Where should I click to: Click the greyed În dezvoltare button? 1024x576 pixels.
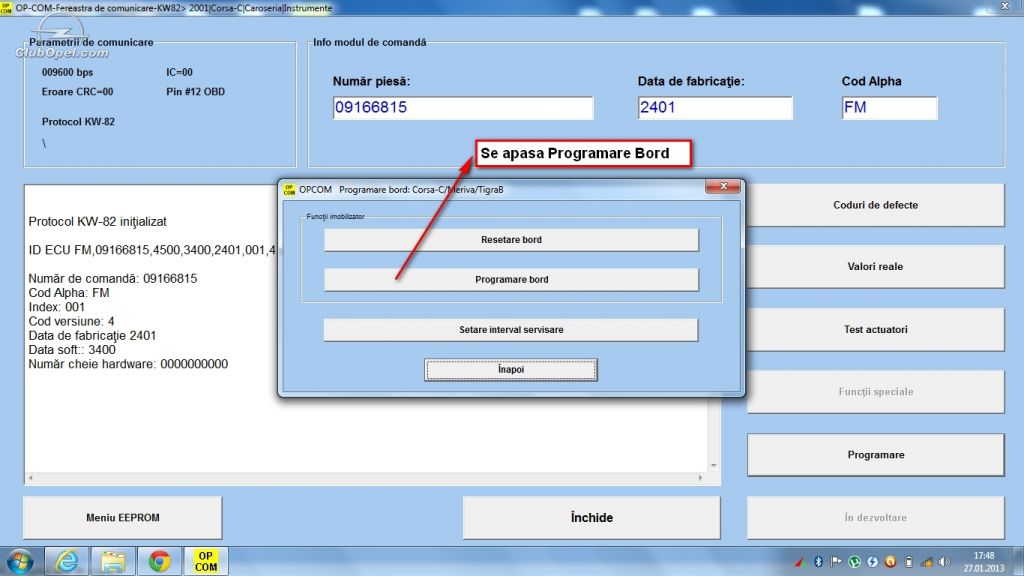coord(876,518)
